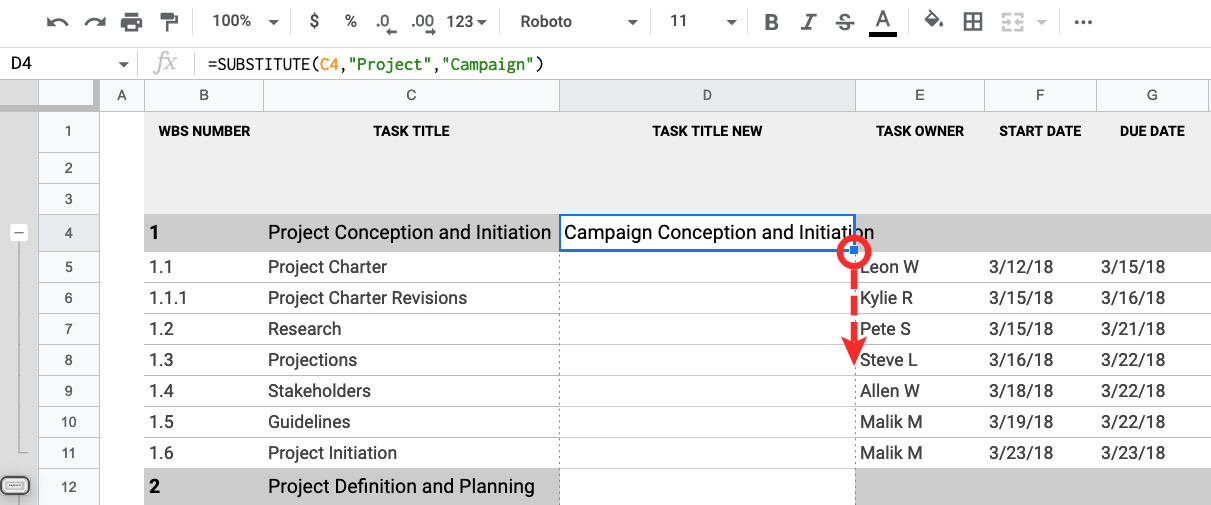
Task: Collapse the row group minus button
Action: click(18, 233)
